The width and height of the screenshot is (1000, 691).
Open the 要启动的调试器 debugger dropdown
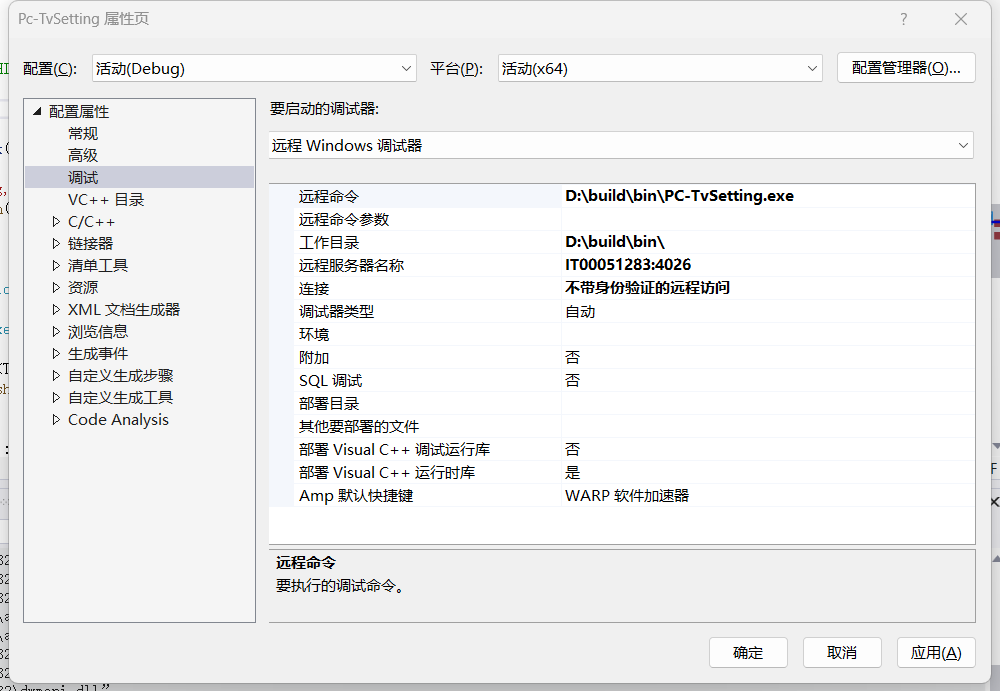pos(620,145)
